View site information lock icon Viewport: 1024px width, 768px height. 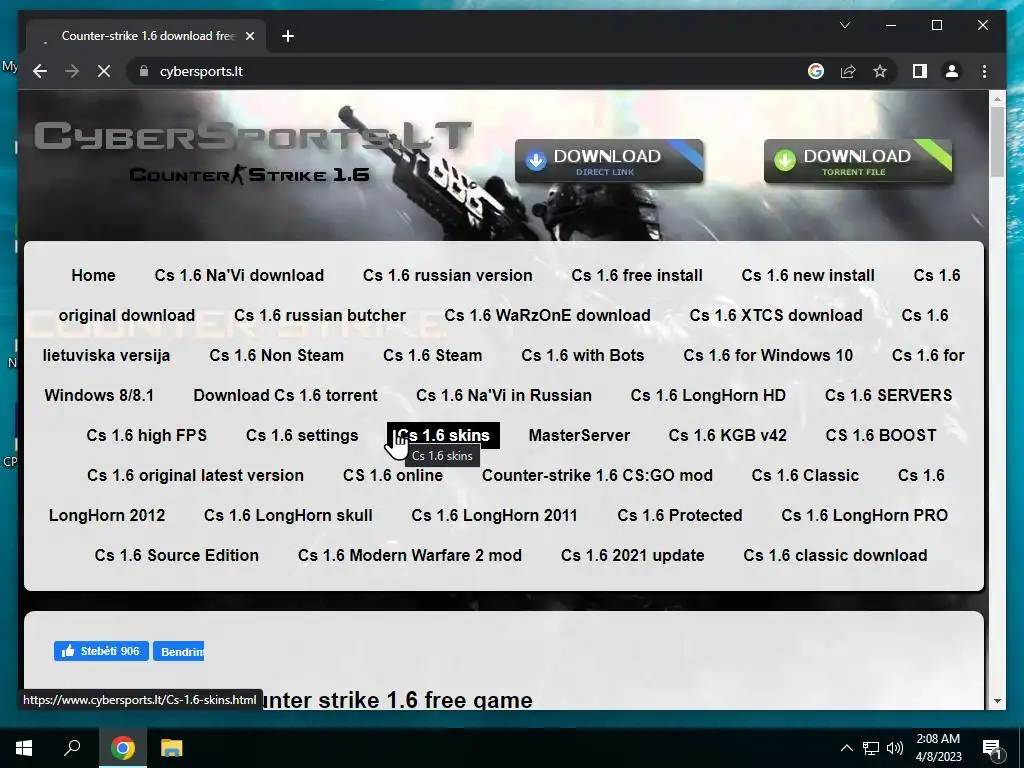(144, 71)
